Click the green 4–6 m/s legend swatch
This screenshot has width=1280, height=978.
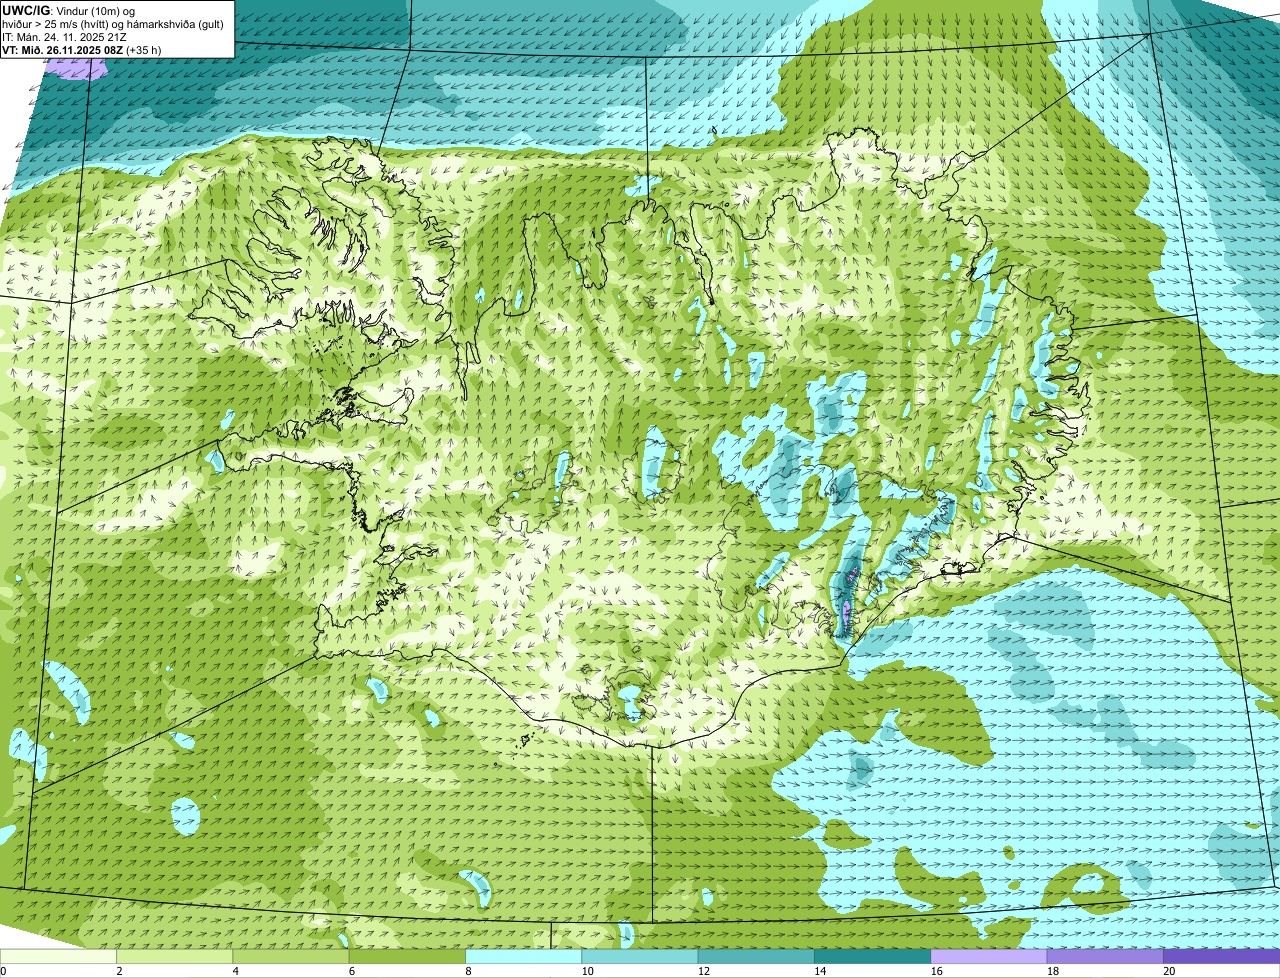[x=292, y=956]
